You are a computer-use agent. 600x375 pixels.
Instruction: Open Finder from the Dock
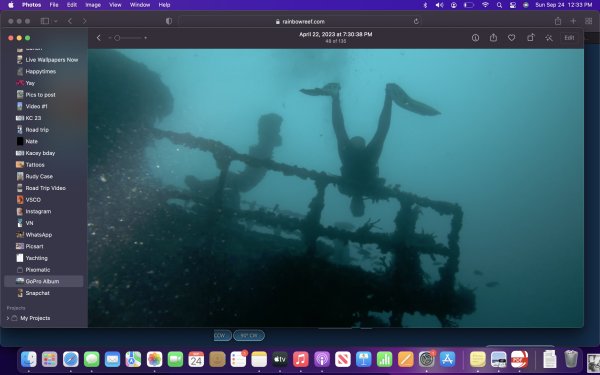pyautogui.click(x=29, y=359)
